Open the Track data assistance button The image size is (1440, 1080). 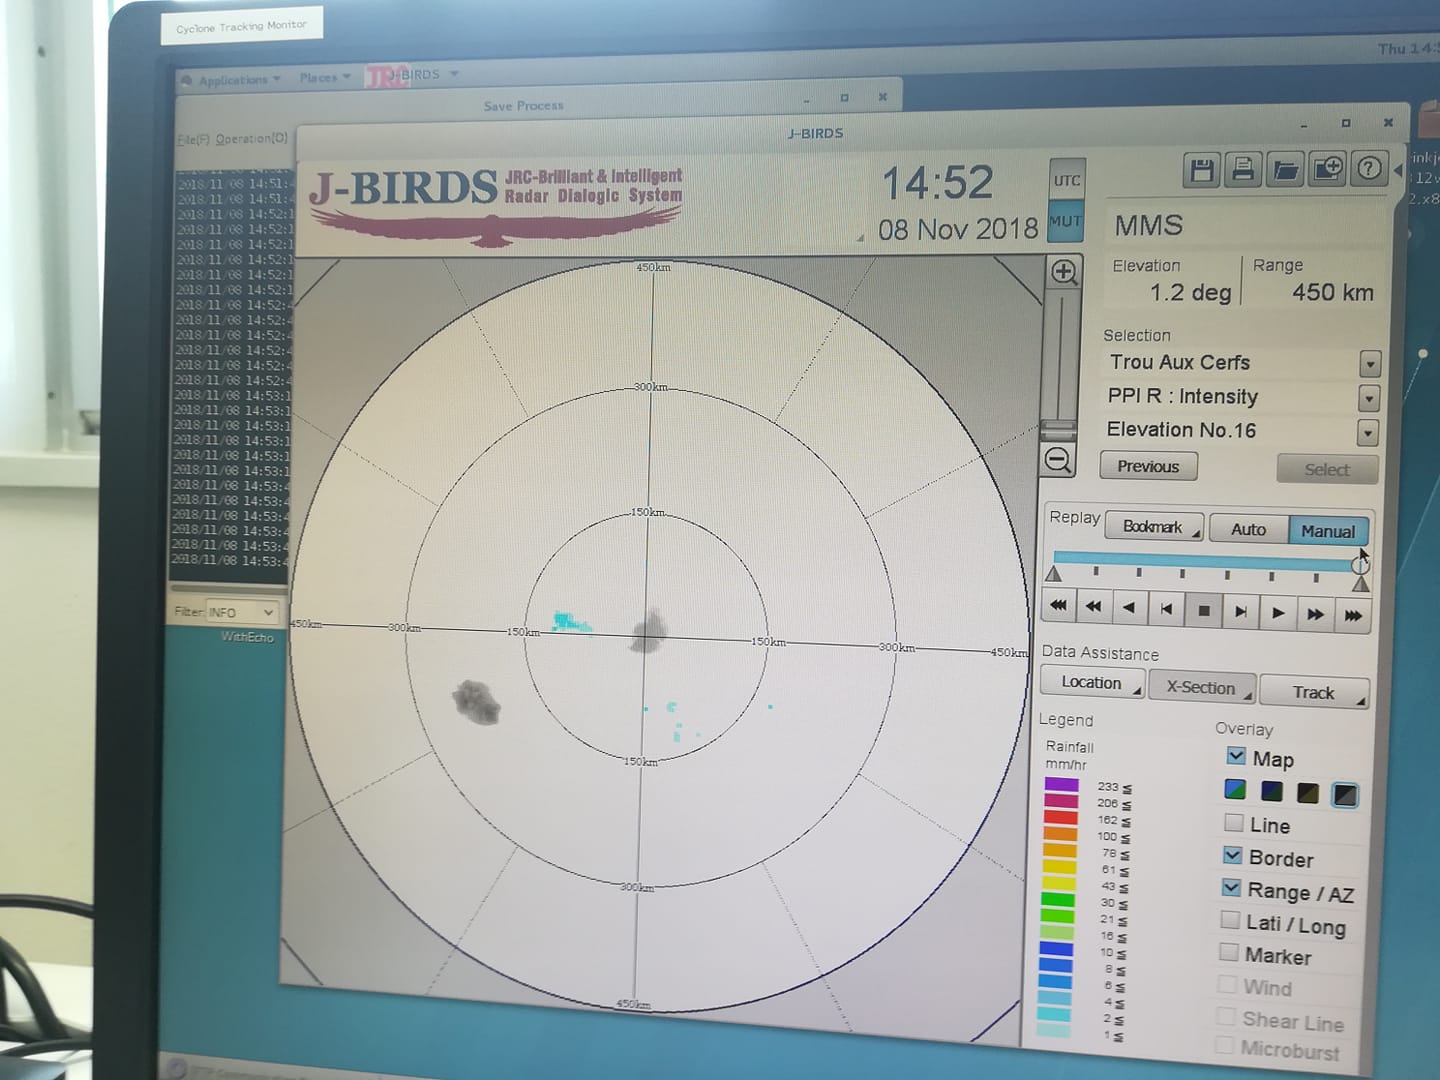click(1314, 692)
